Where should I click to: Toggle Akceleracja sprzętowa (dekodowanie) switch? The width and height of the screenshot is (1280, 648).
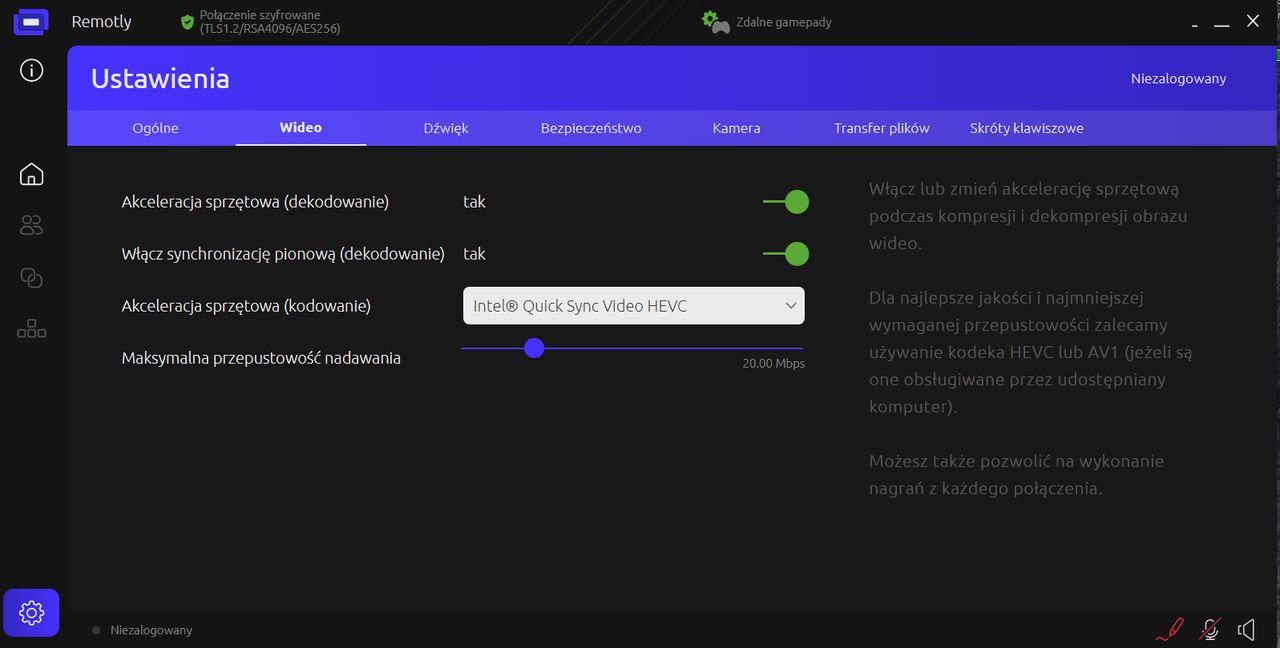point(785,202)
